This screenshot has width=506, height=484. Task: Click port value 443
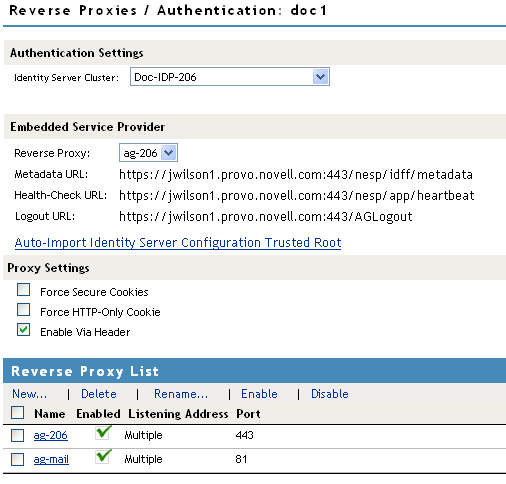[x=244, y=435]
